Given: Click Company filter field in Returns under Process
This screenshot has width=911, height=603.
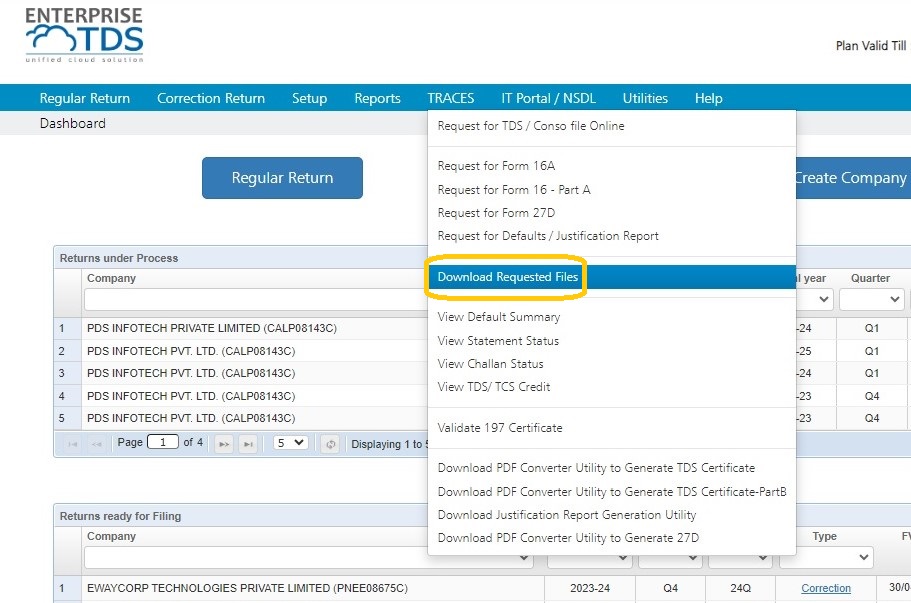Looking at the screenshot, I should tap(256, 300).
